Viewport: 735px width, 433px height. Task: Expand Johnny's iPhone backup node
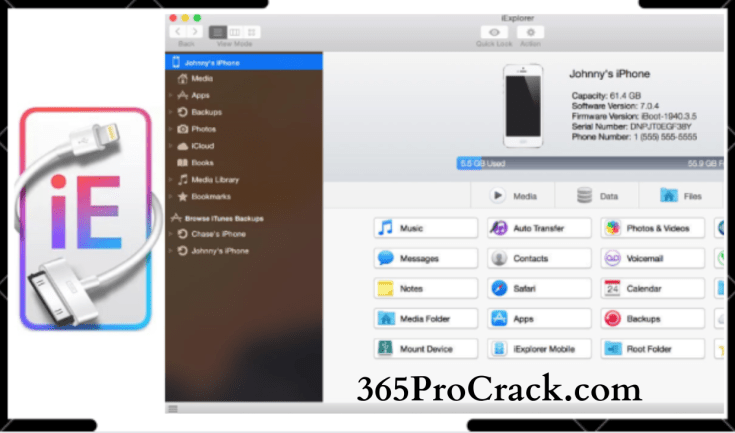pos(171,251)
